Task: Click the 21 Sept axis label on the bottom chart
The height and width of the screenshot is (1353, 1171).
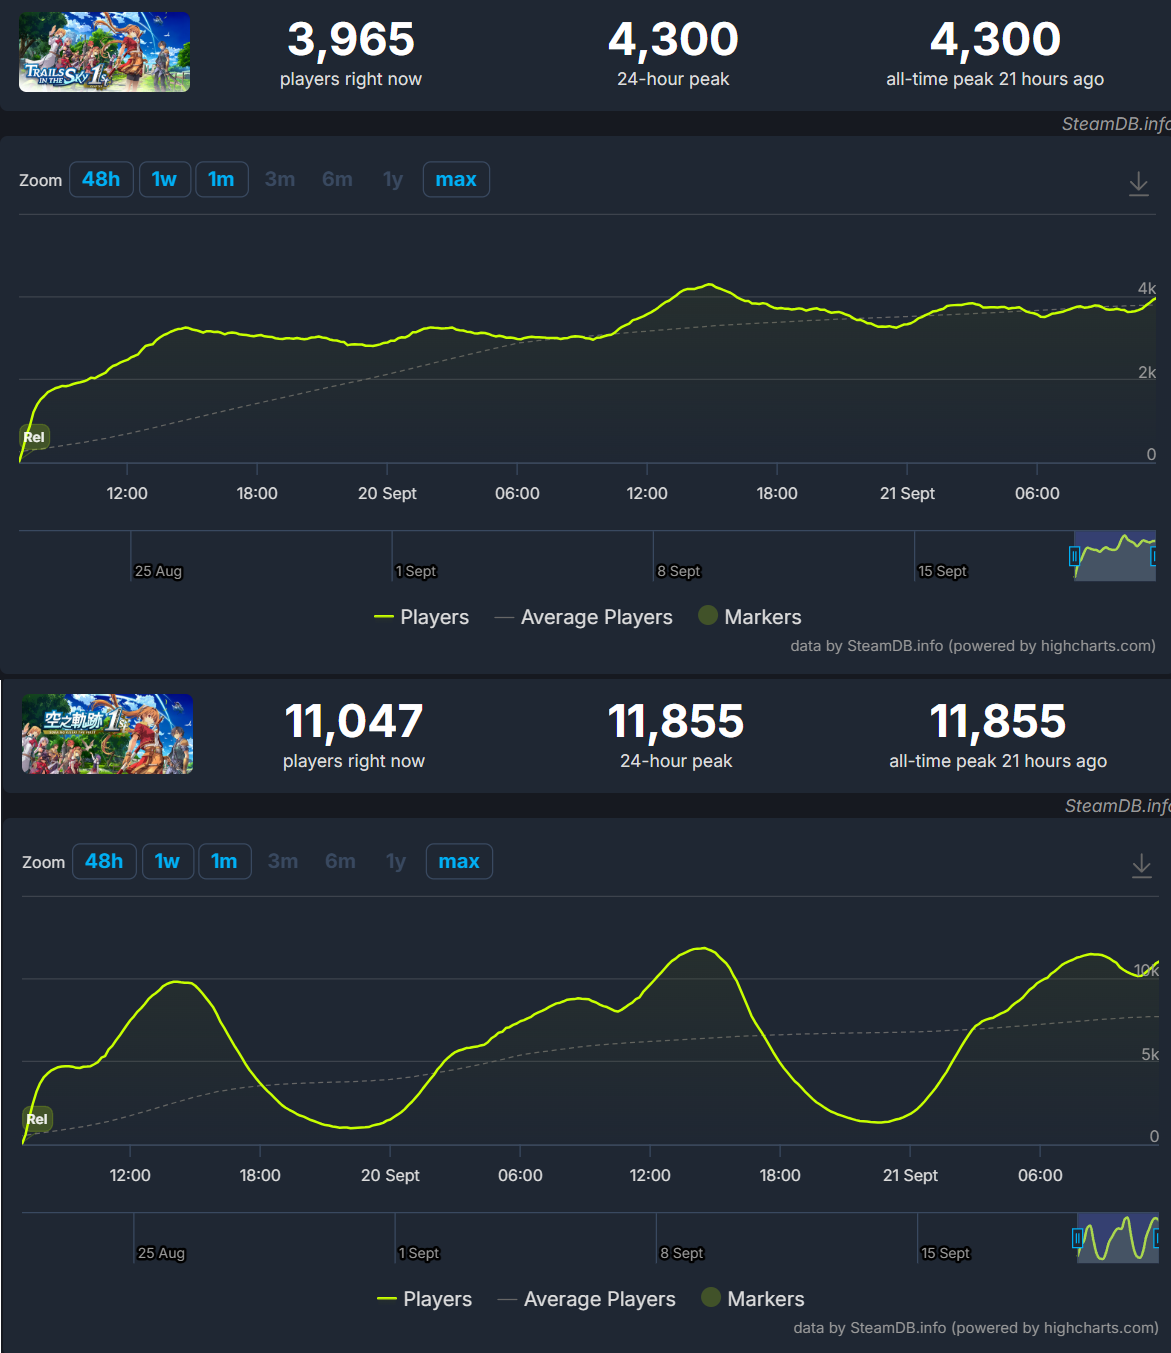Action: tap(910, 1175)
